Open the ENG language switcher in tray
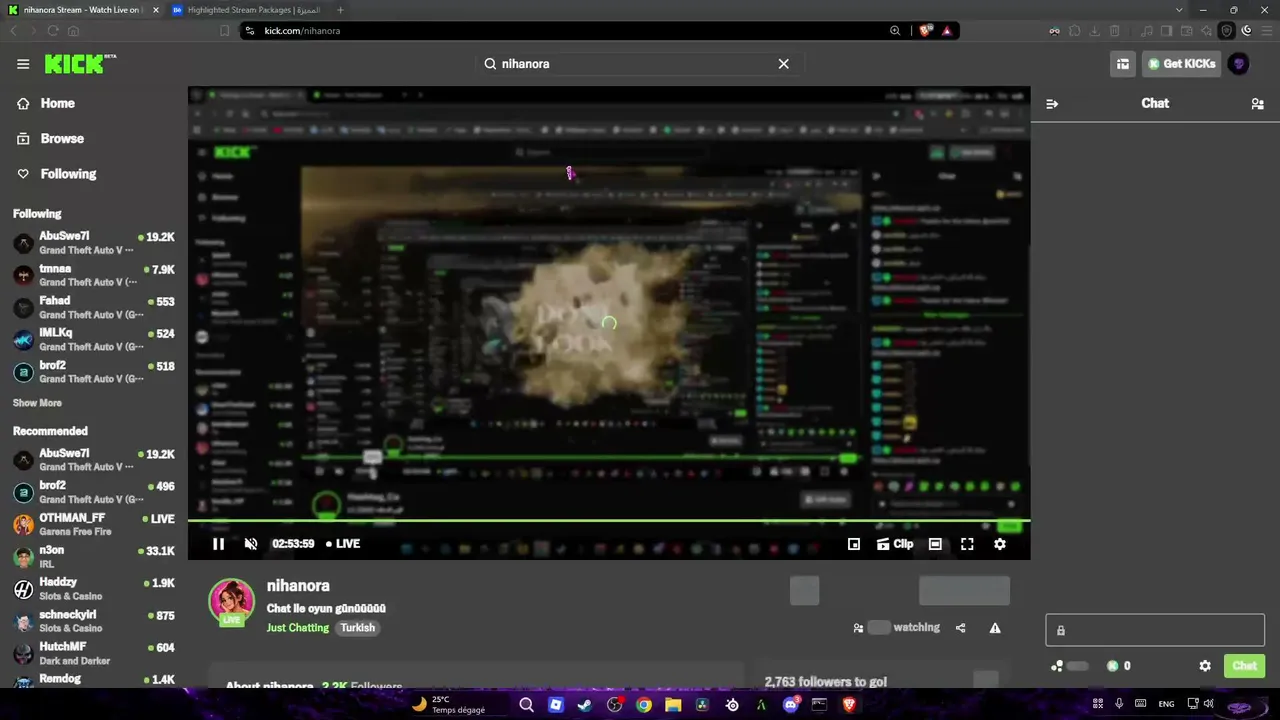The width and height of the screenshot is (1280, 720). pos(1166,704)
